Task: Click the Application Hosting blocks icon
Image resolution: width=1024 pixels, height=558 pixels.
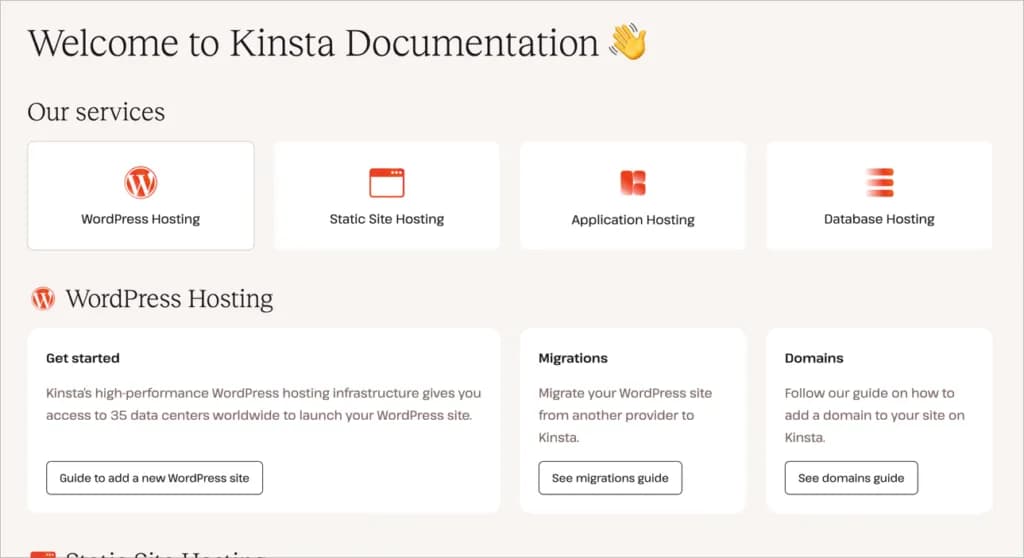Action: point(633,183)
